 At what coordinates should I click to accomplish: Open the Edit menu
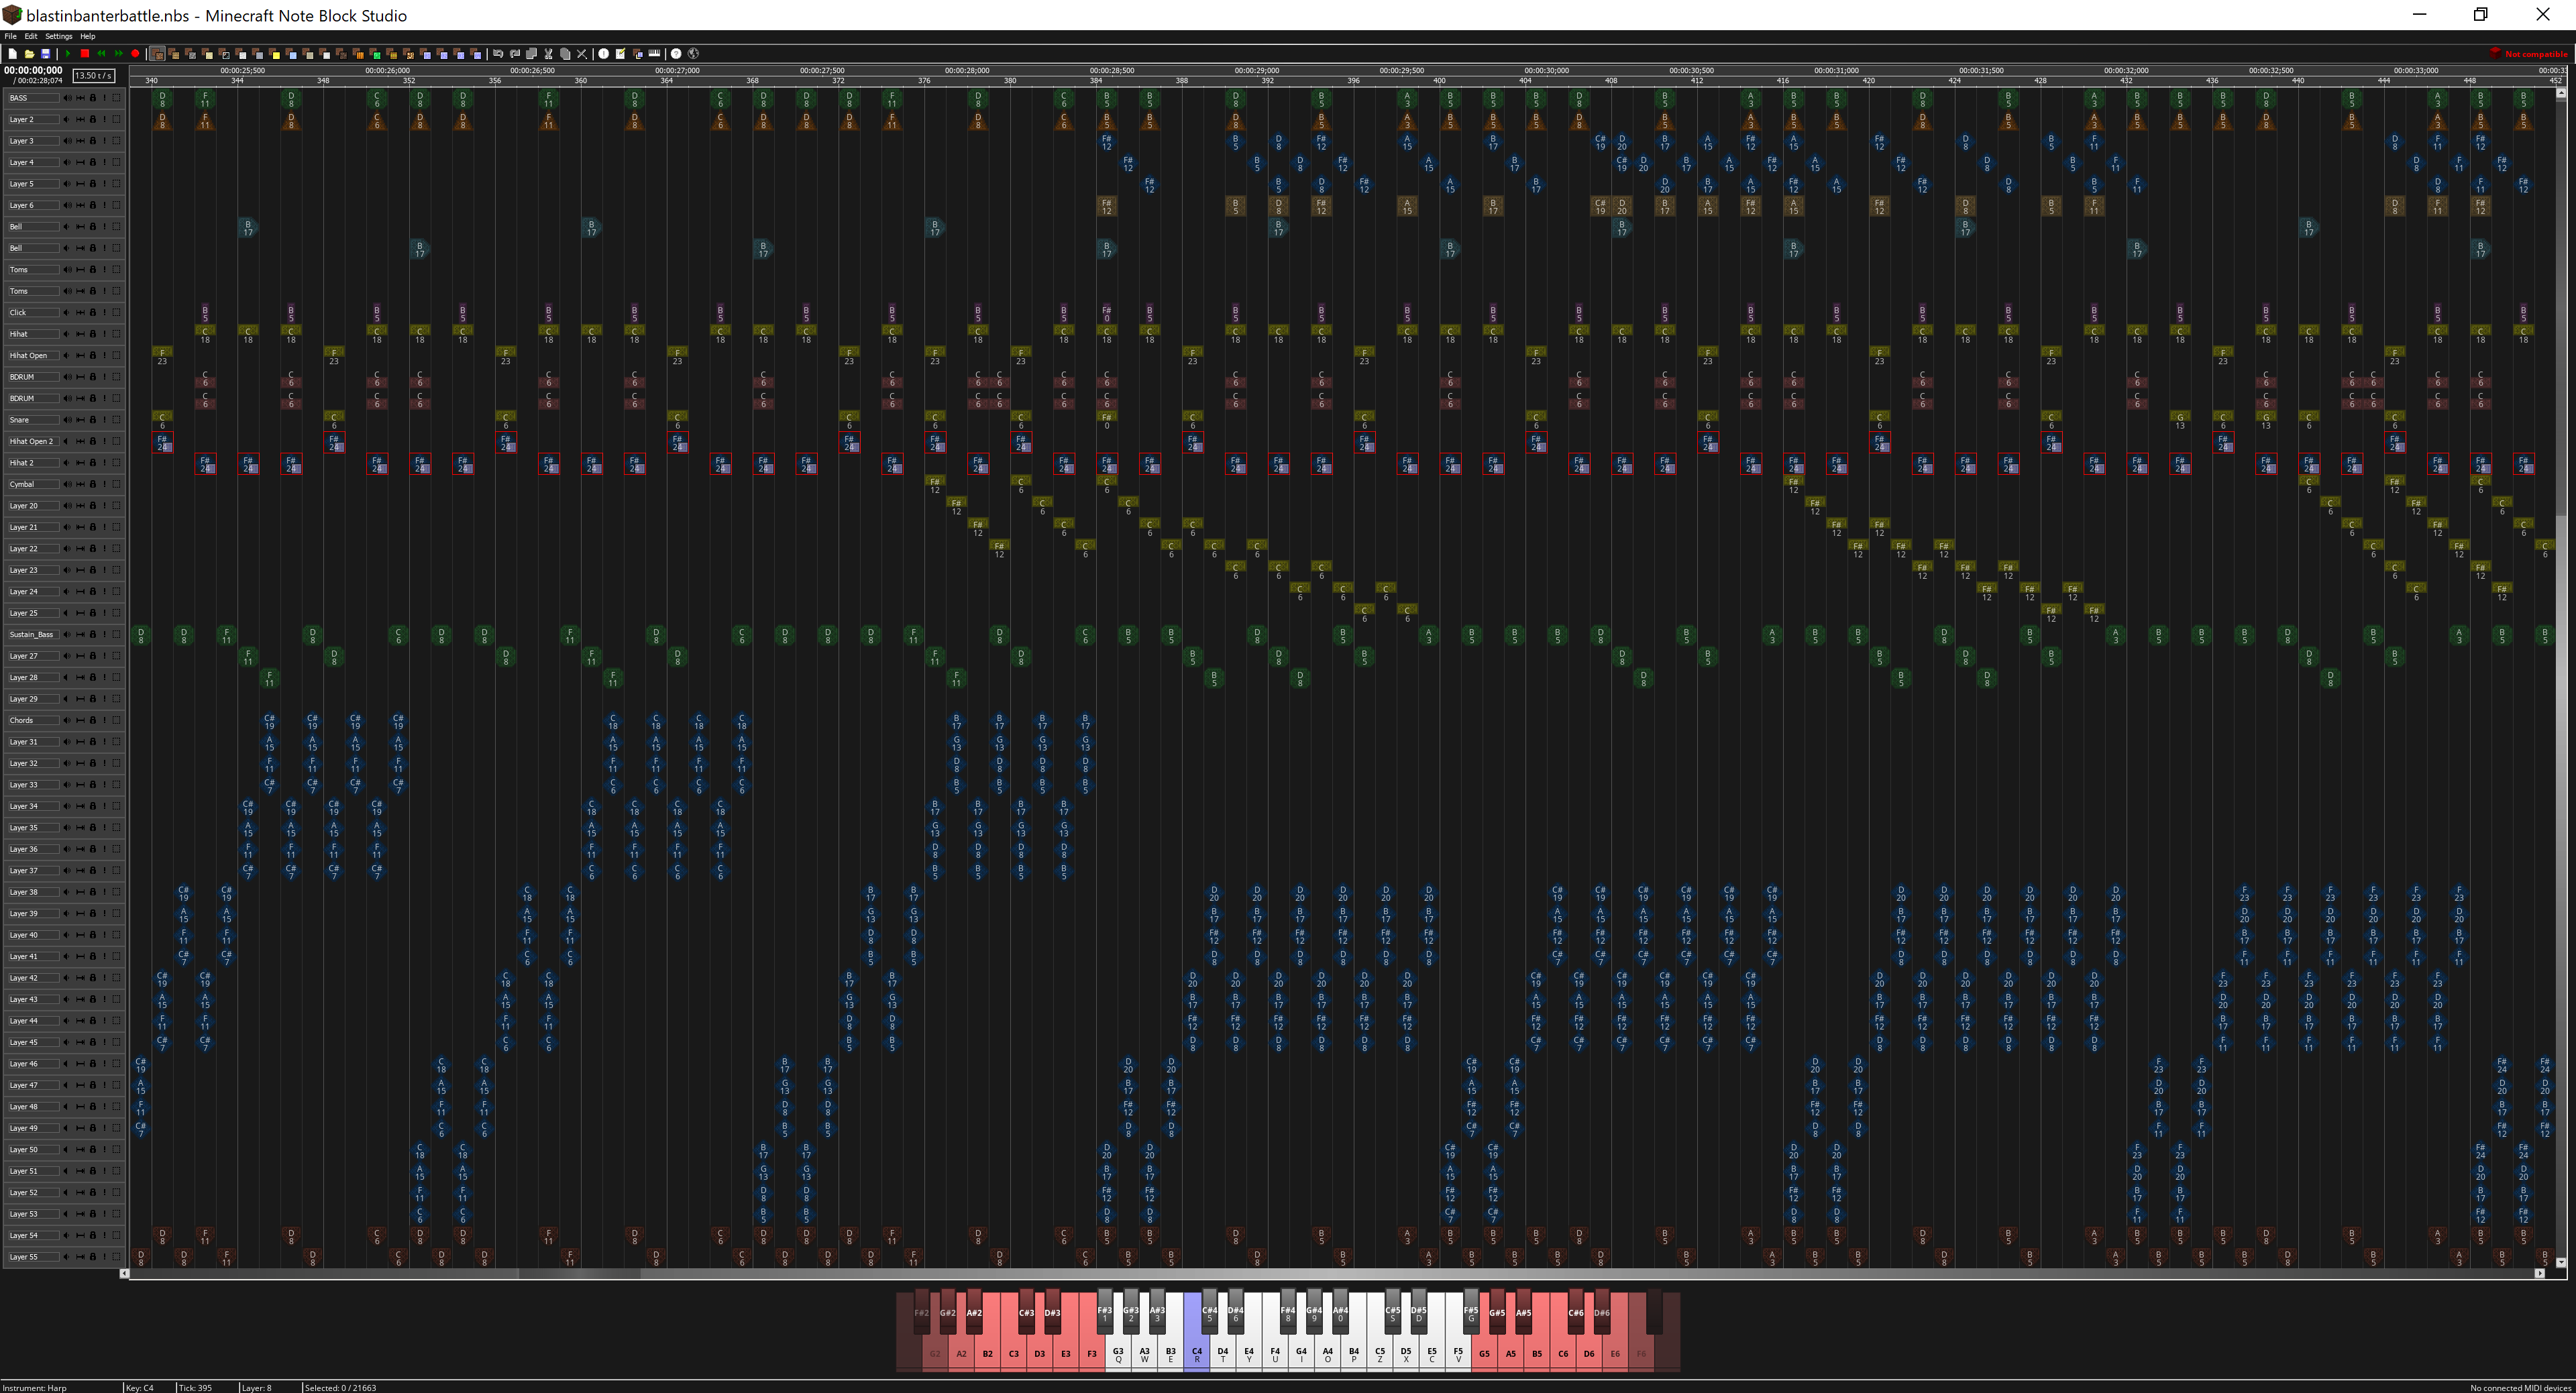coord(31,36)
